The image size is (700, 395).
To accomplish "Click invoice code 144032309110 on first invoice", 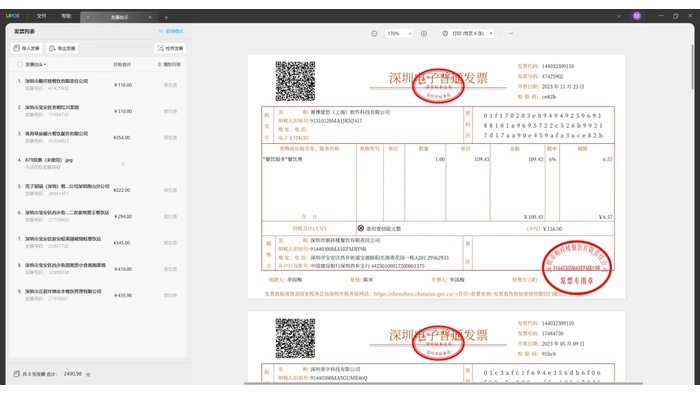I will (x=558, y=66).
